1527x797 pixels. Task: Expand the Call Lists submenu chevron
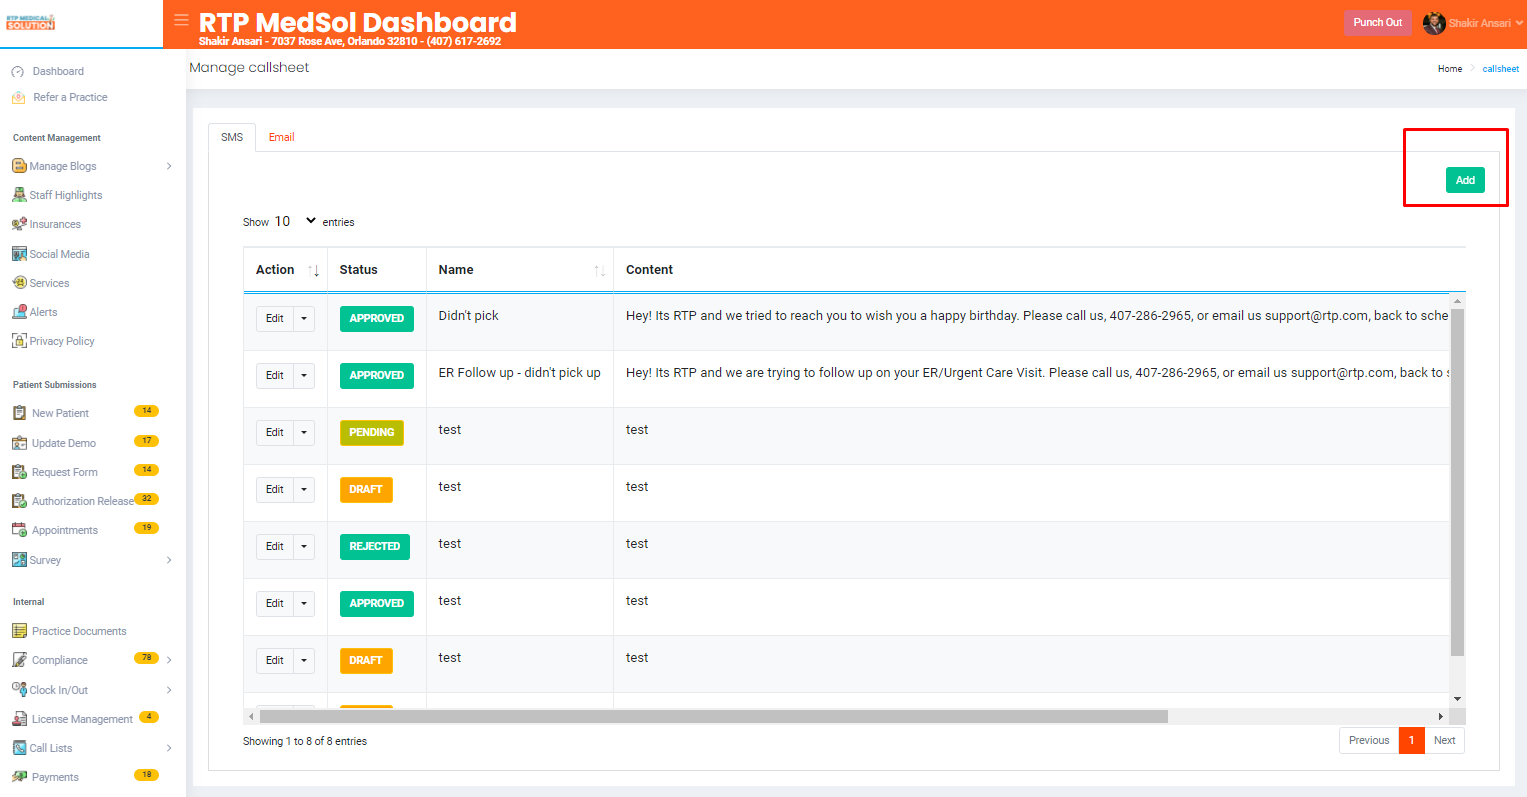(x=169, y=748)
